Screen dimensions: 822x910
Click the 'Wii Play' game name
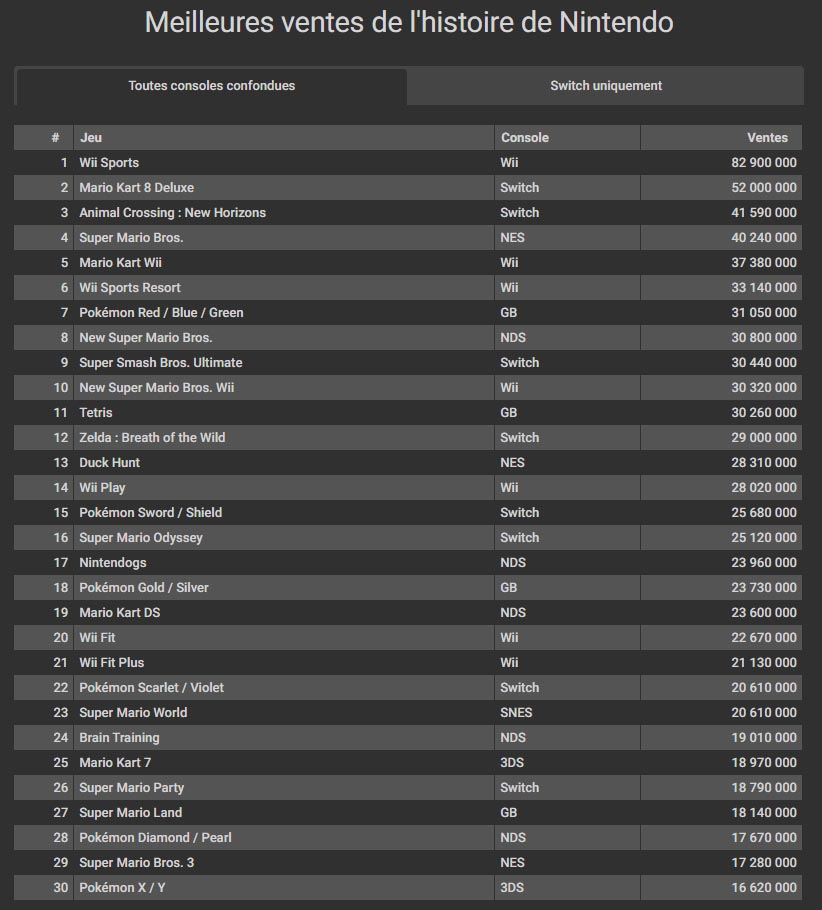point(102,487)
